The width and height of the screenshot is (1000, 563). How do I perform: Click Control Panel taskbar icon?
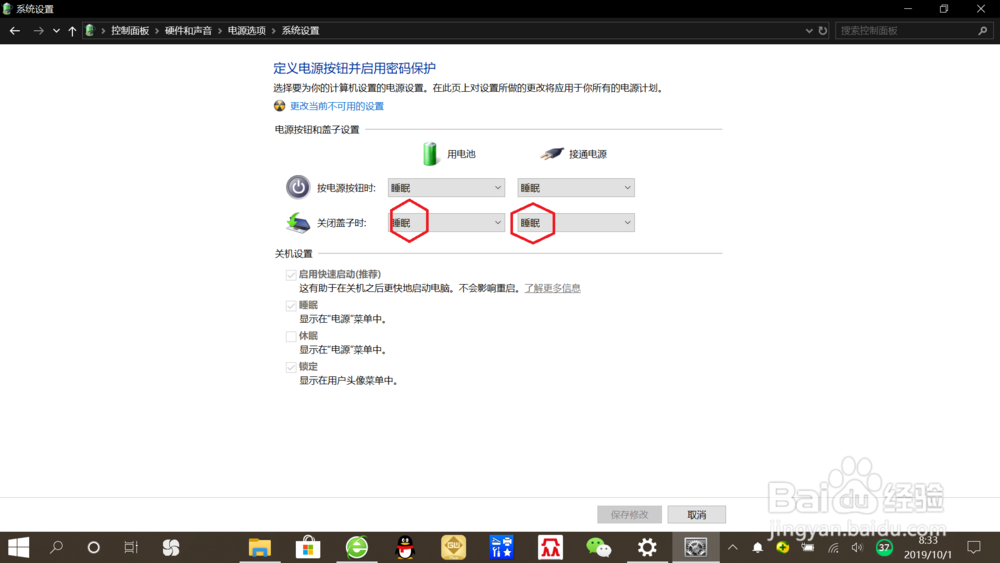tap(696, 547)
